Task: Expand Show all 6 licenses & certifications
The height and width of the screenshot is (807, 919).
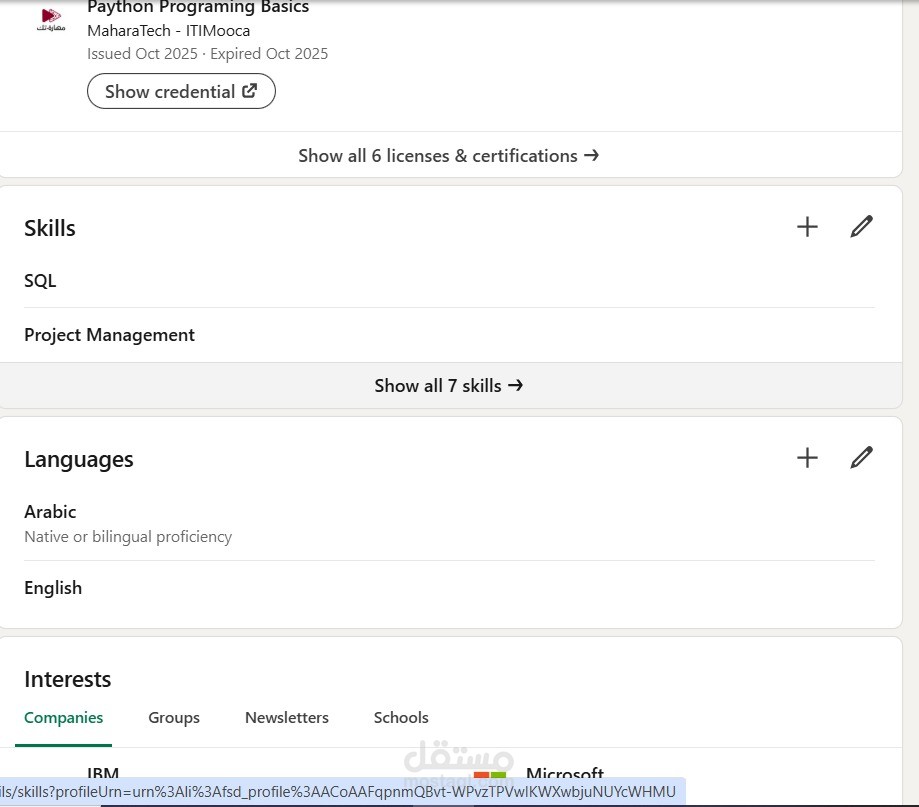Action: coord(449,156)
